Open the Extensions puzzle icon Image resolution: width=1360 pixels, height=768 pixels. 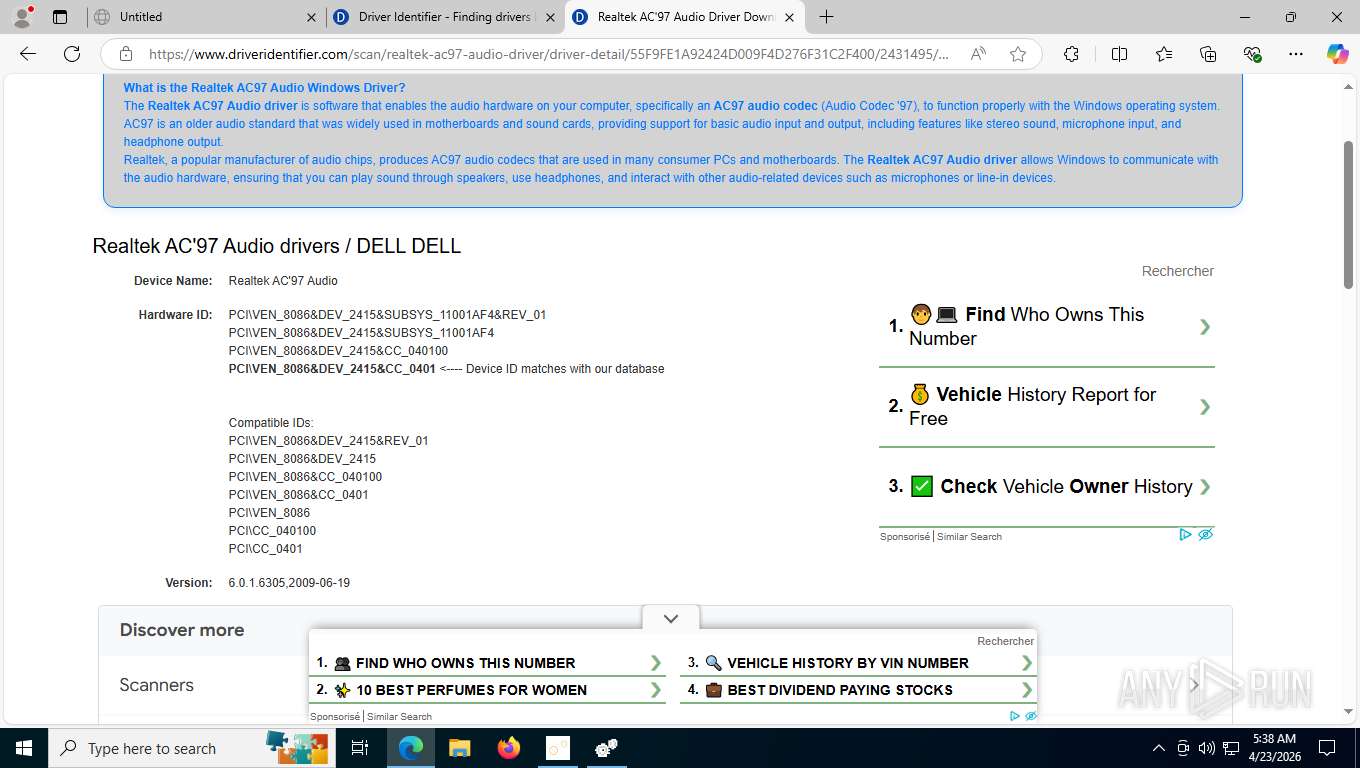1071,54
